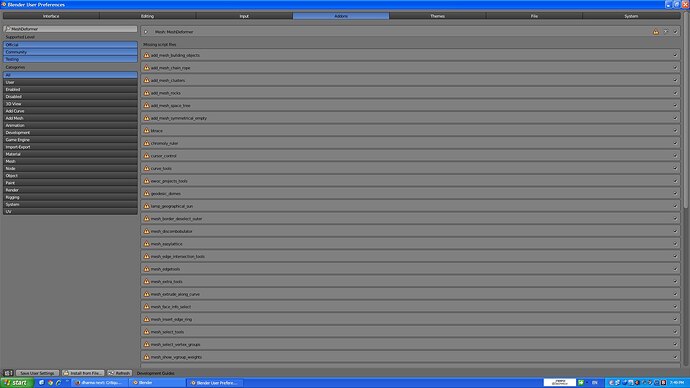This screenshot has height=388, width=690.
Task: Click warning icon beside mesh_discombobulator
Action: pyautogui.click(x=147, y=231)
